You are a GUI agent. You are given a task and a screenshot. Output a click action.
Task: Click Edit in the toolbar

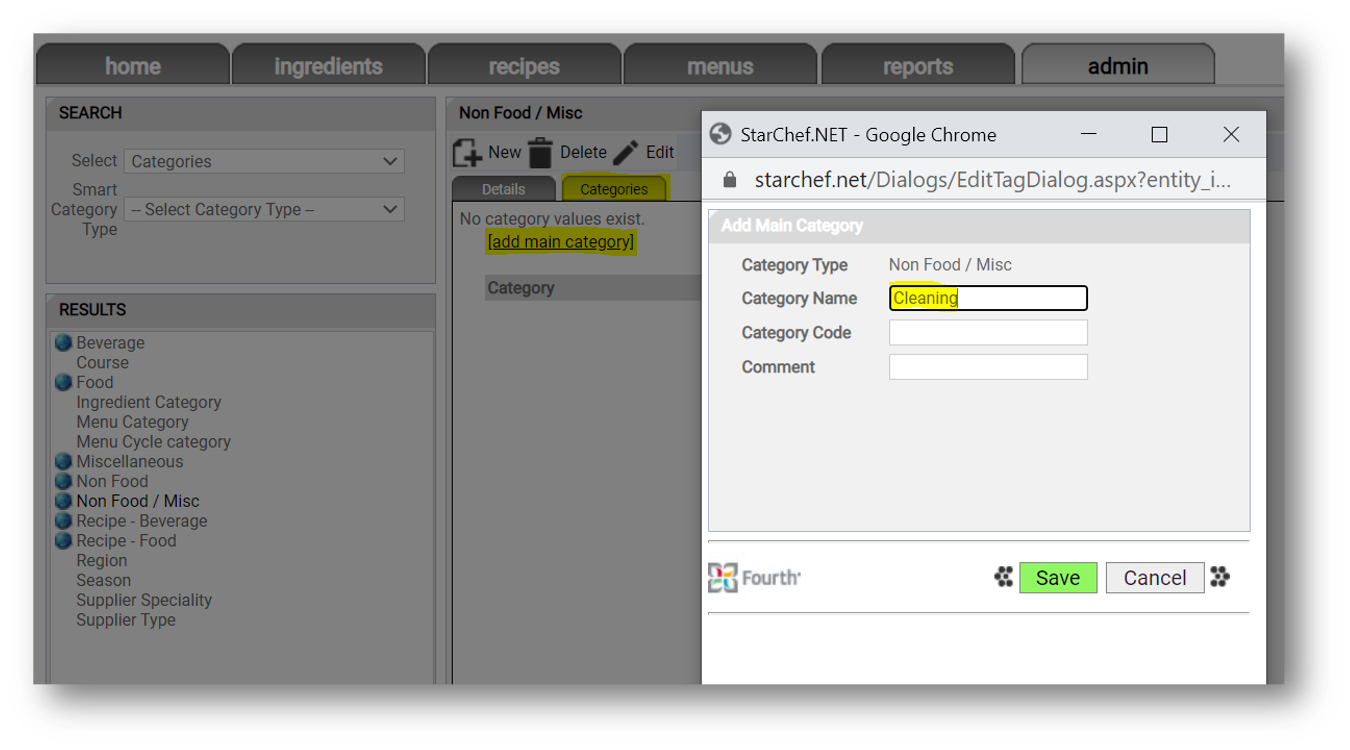pos(660,153)
